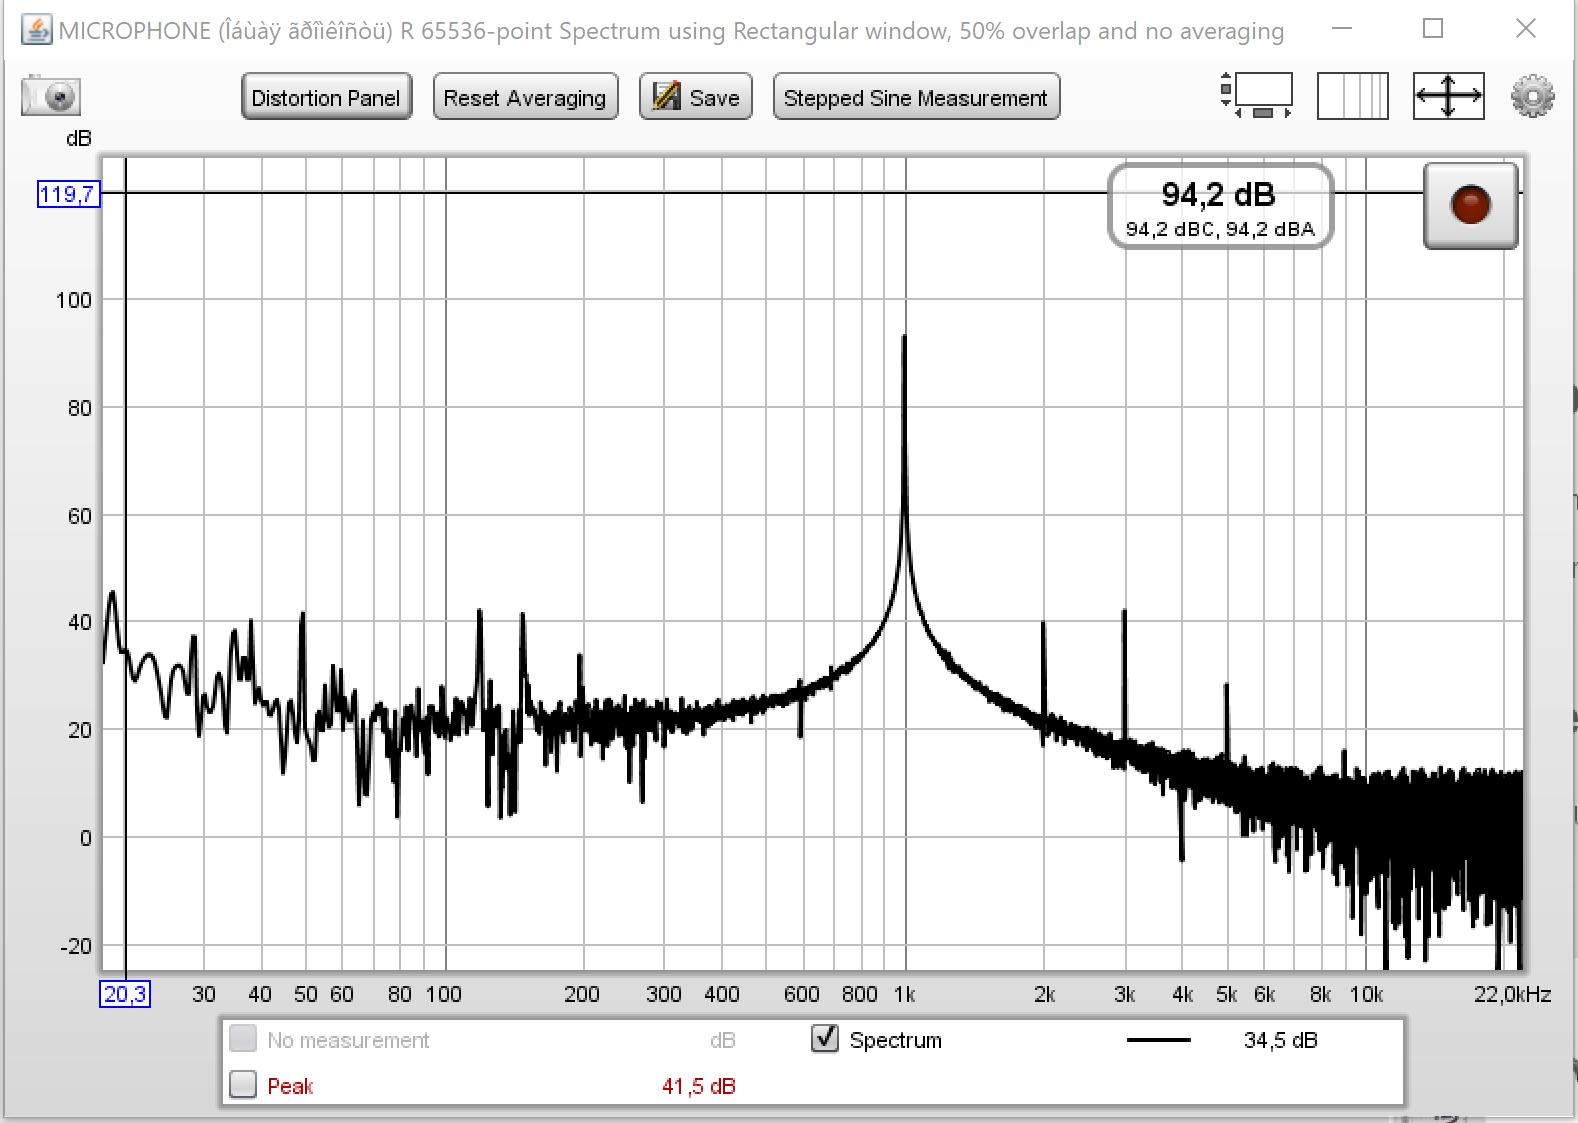This screenshot has height=1123, width=1578.
Task: Click the Java app icon in title bar
Action: (x=37, y=30)
